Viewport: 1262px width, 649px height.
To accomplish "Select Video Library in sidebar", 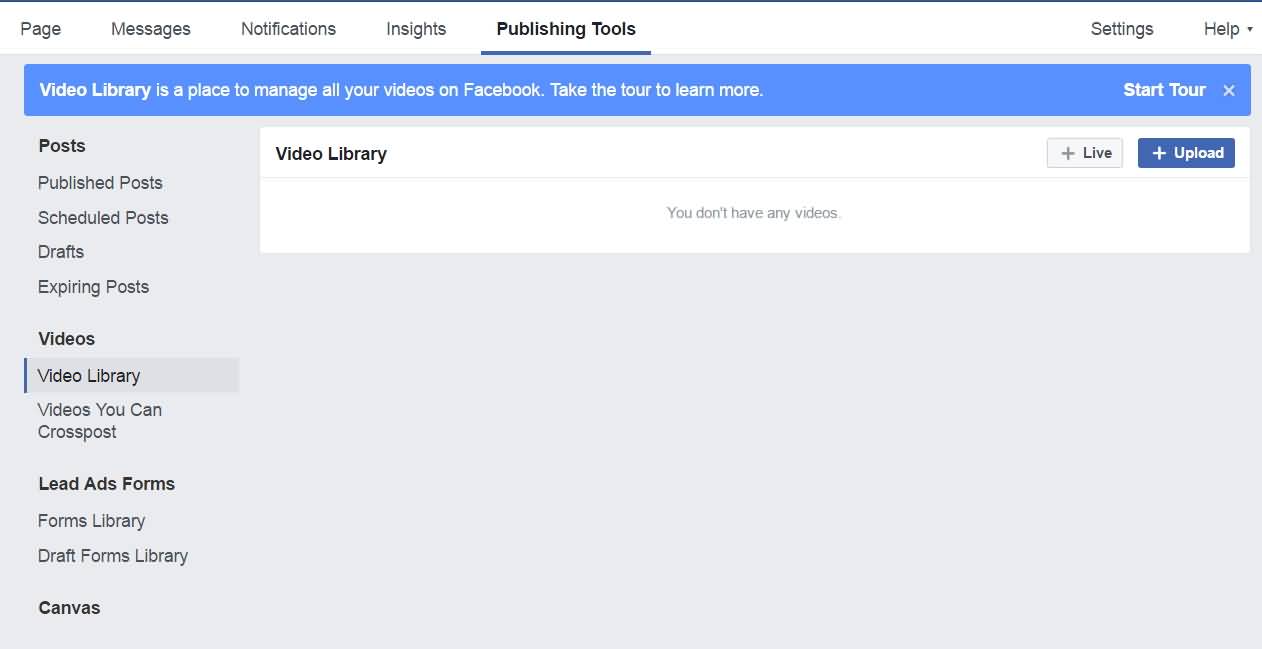I will pyautogui.click(x=132, y=376).
